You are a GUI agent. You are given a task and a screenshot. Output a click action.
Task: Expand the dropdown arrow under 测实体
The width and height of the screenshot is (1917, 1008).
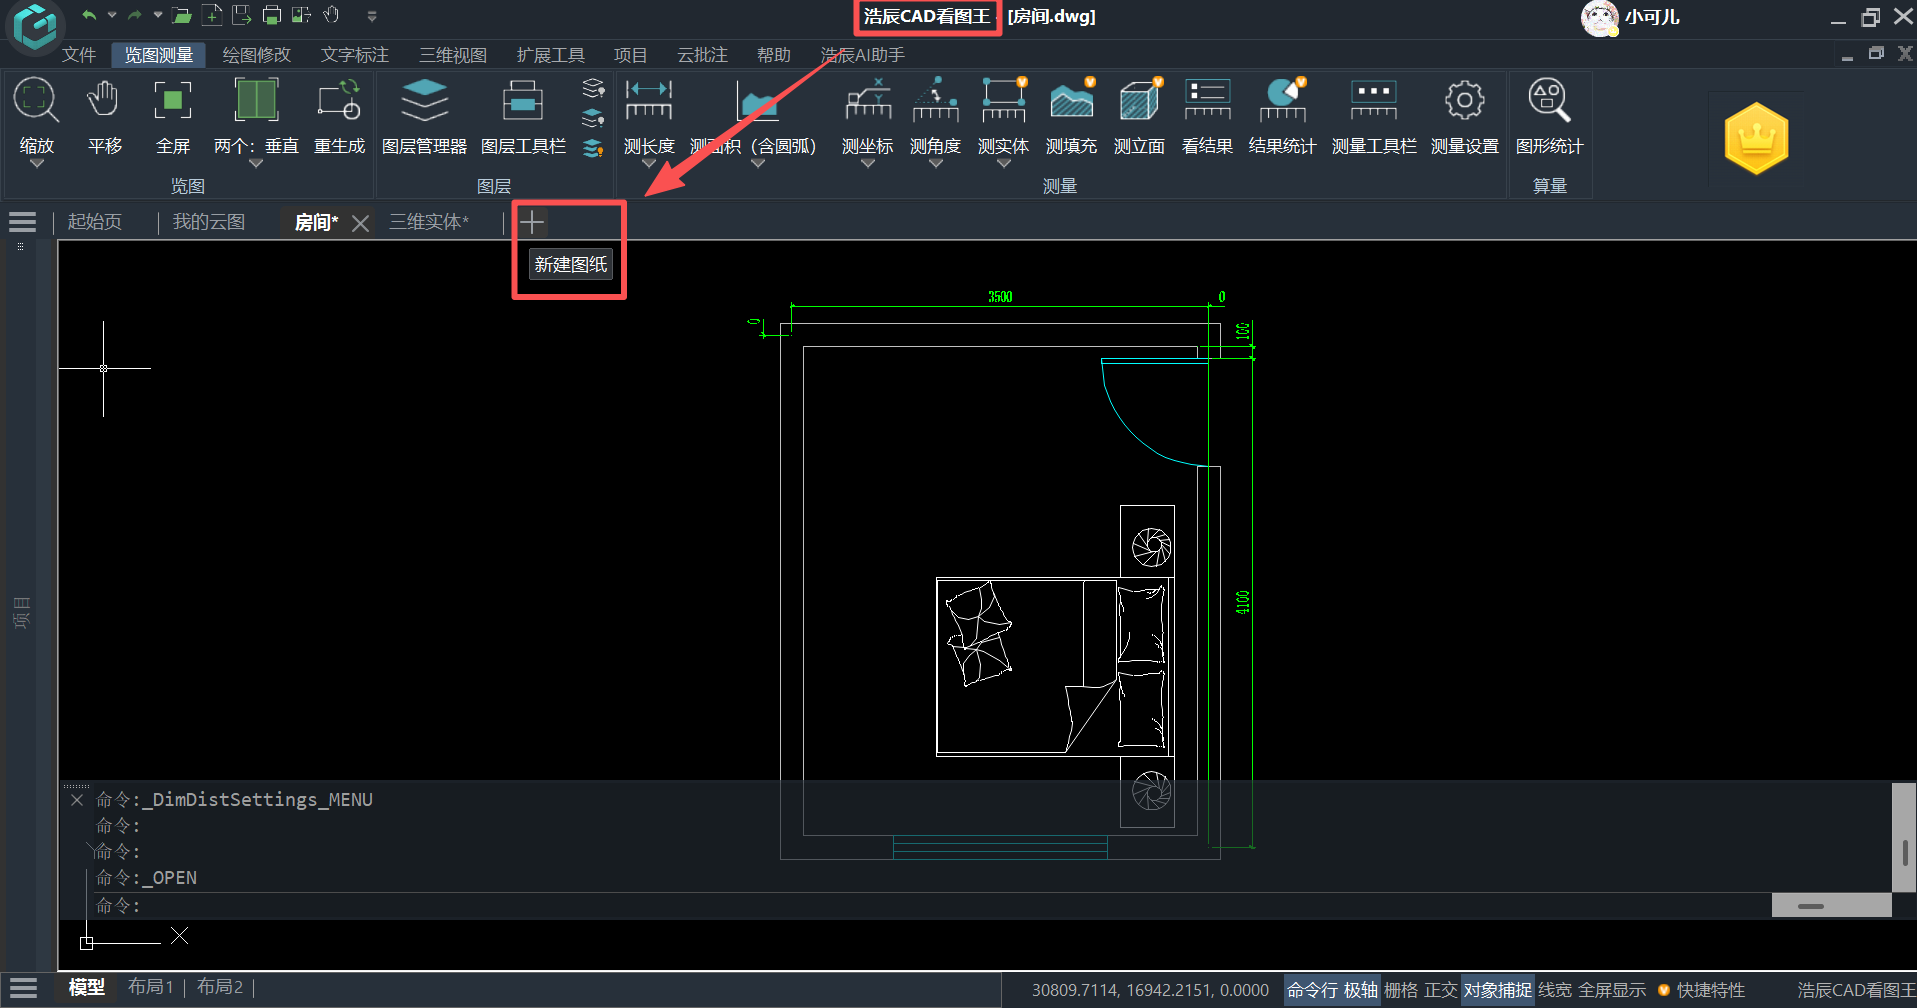(x=1003, y=164)
